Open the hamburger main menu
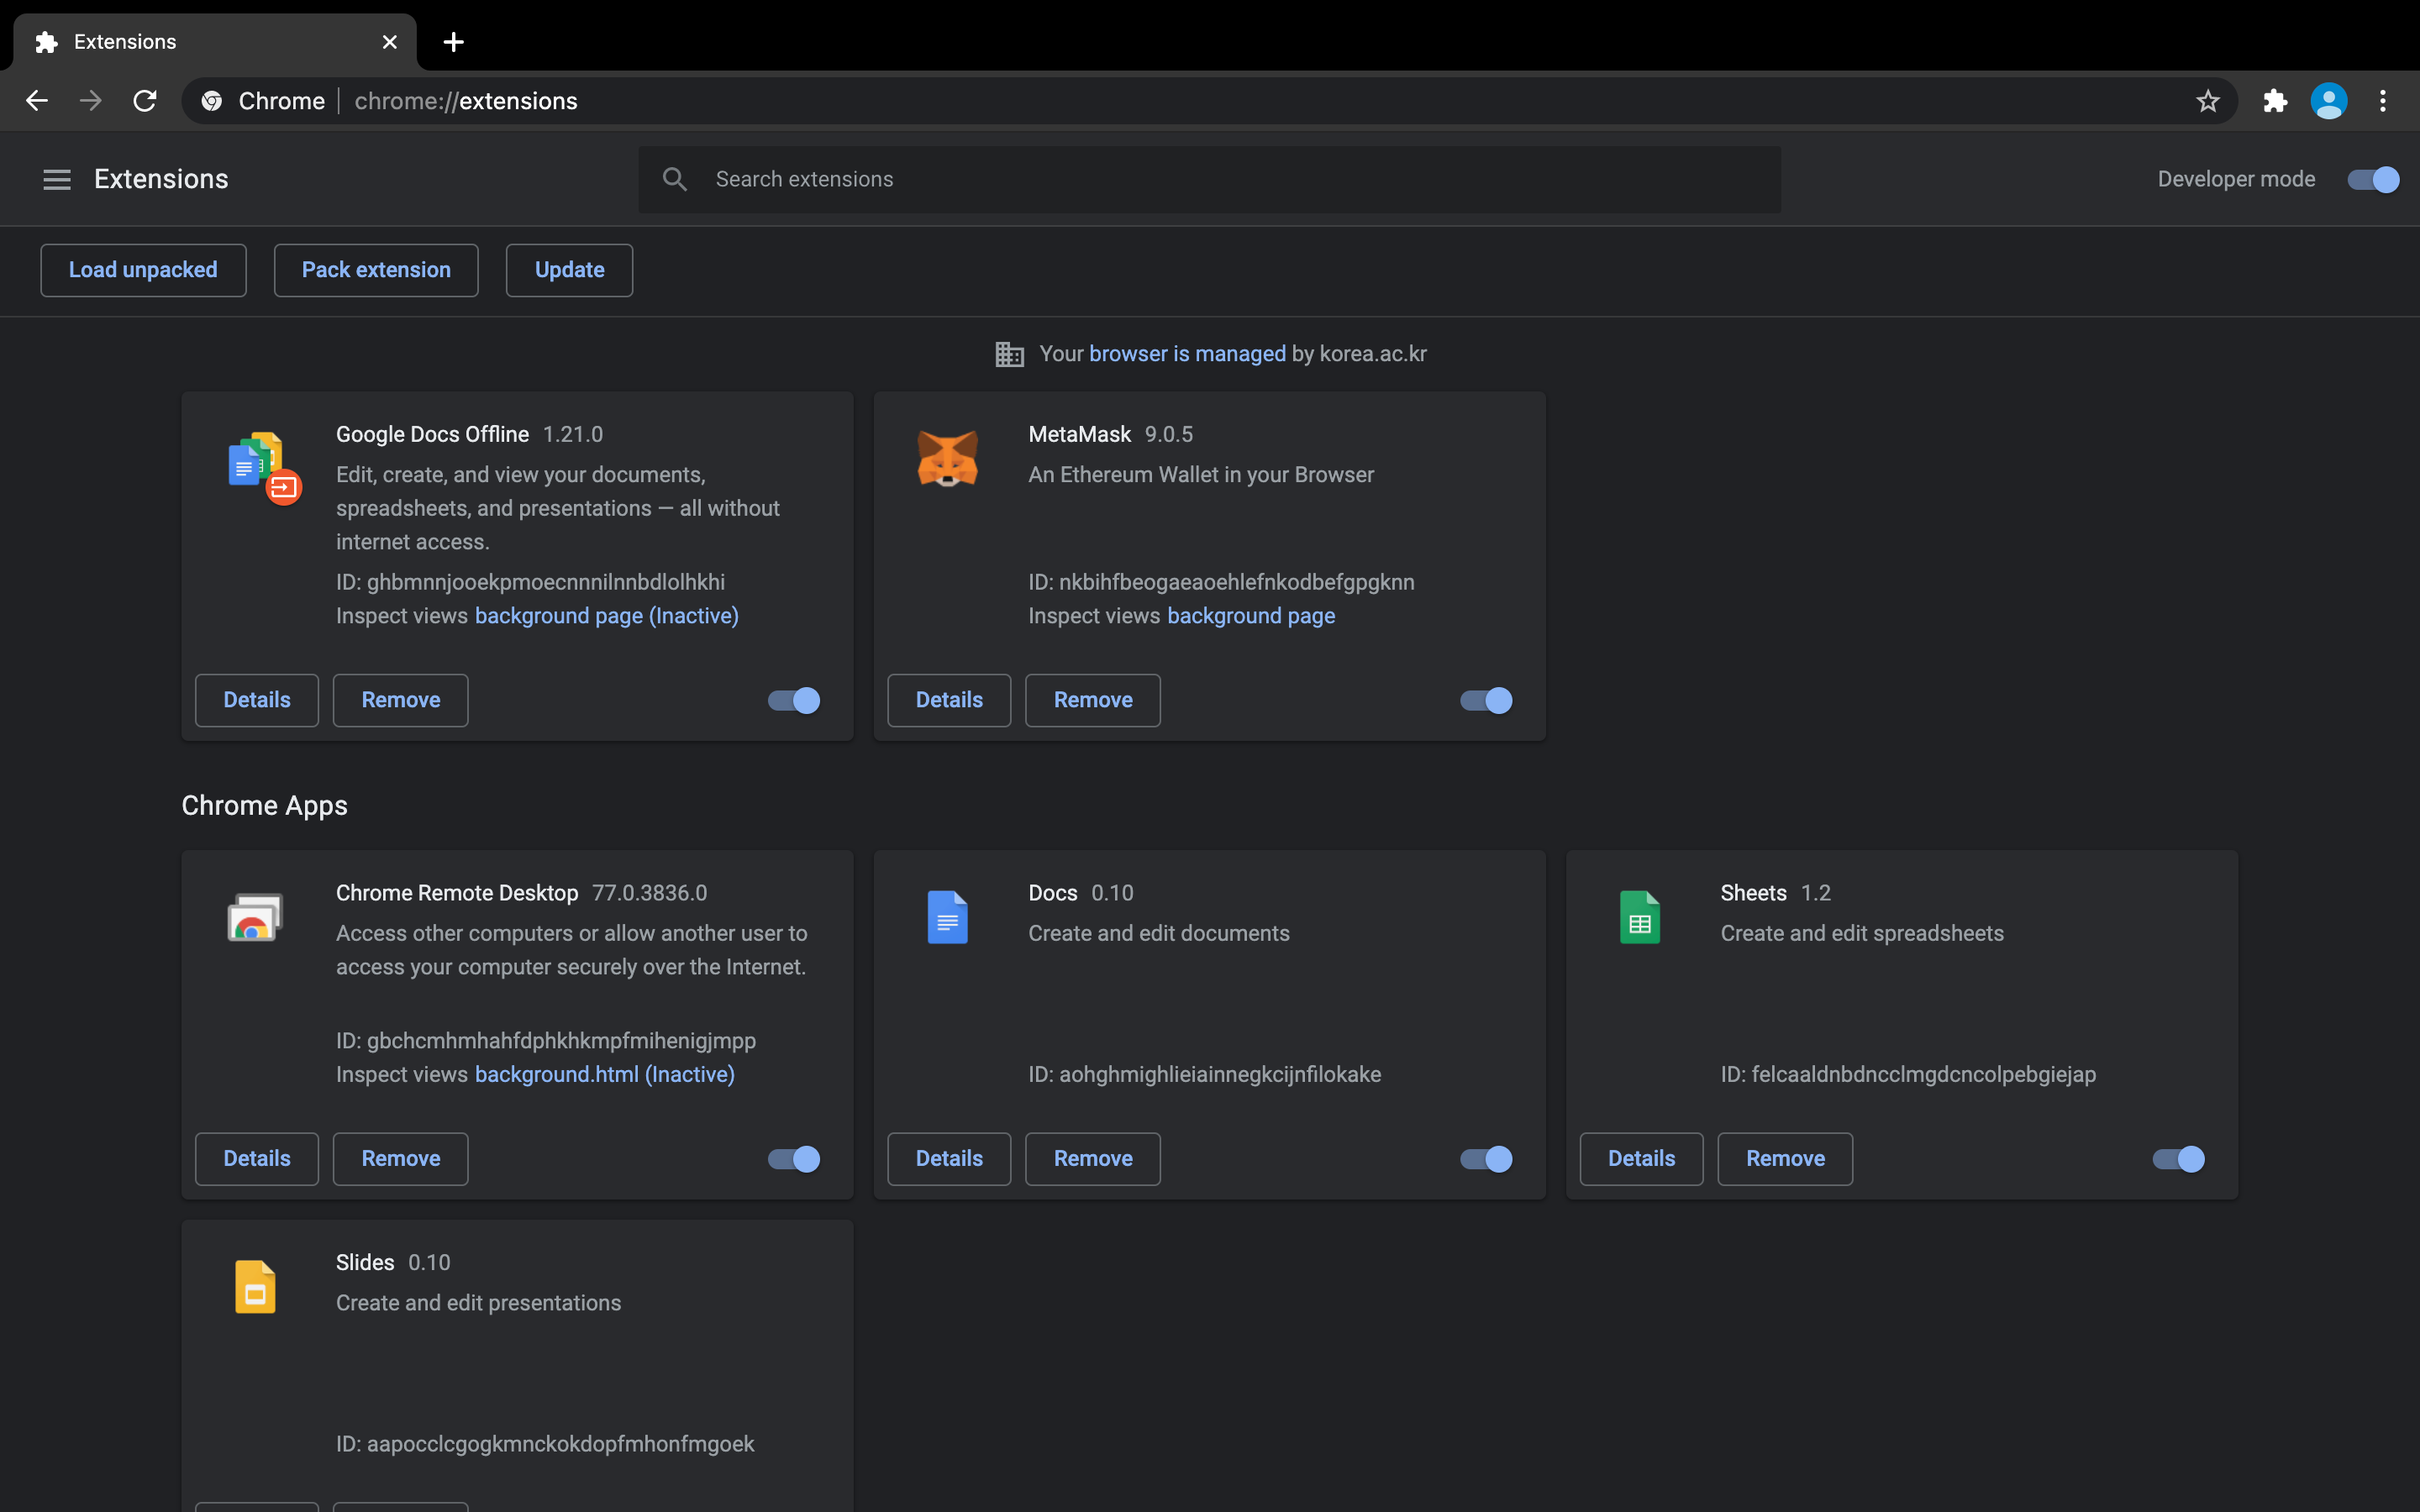Screen dimensions: 2420x1512 (57, 179)
